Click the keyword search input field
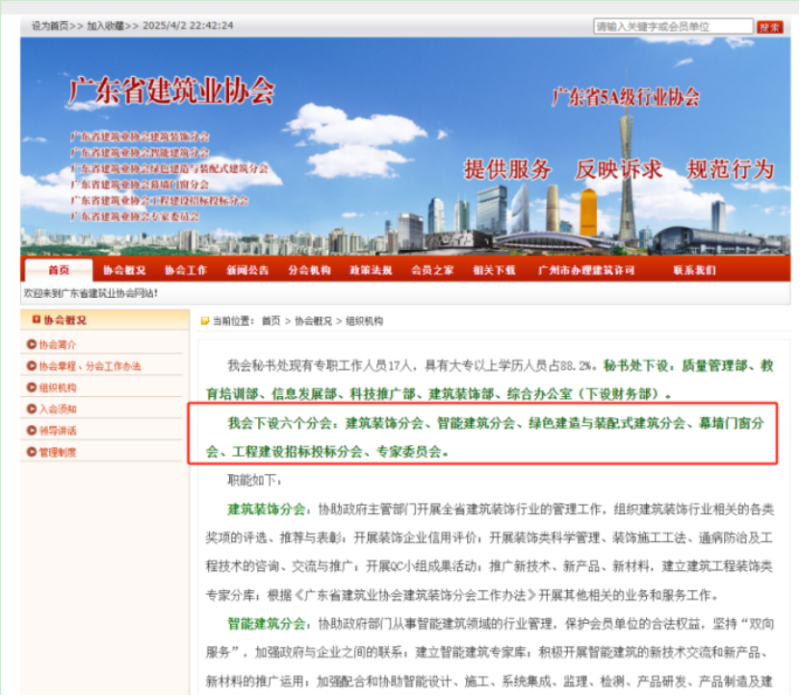This screenshot has height=696, width=800. pos(673,27)
